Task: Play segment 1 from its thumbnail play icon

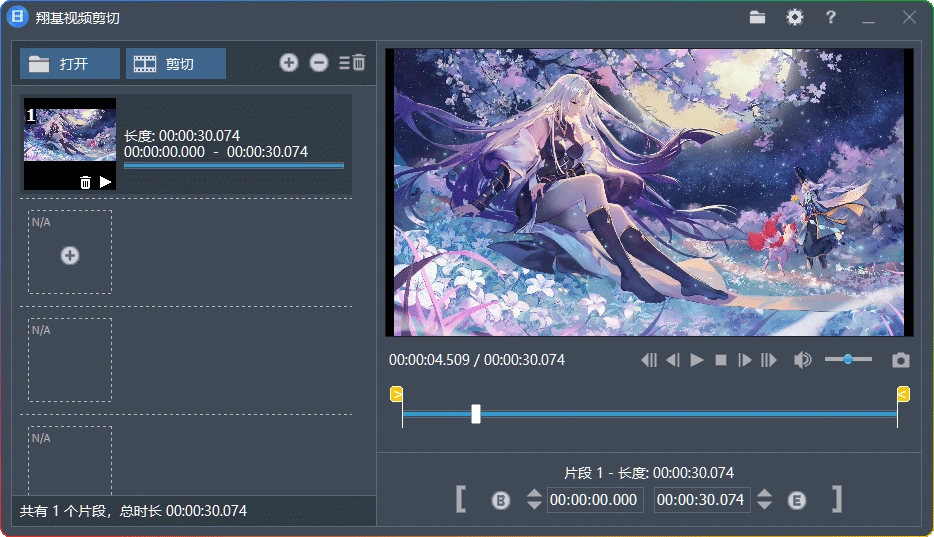Action: (105, 182)
